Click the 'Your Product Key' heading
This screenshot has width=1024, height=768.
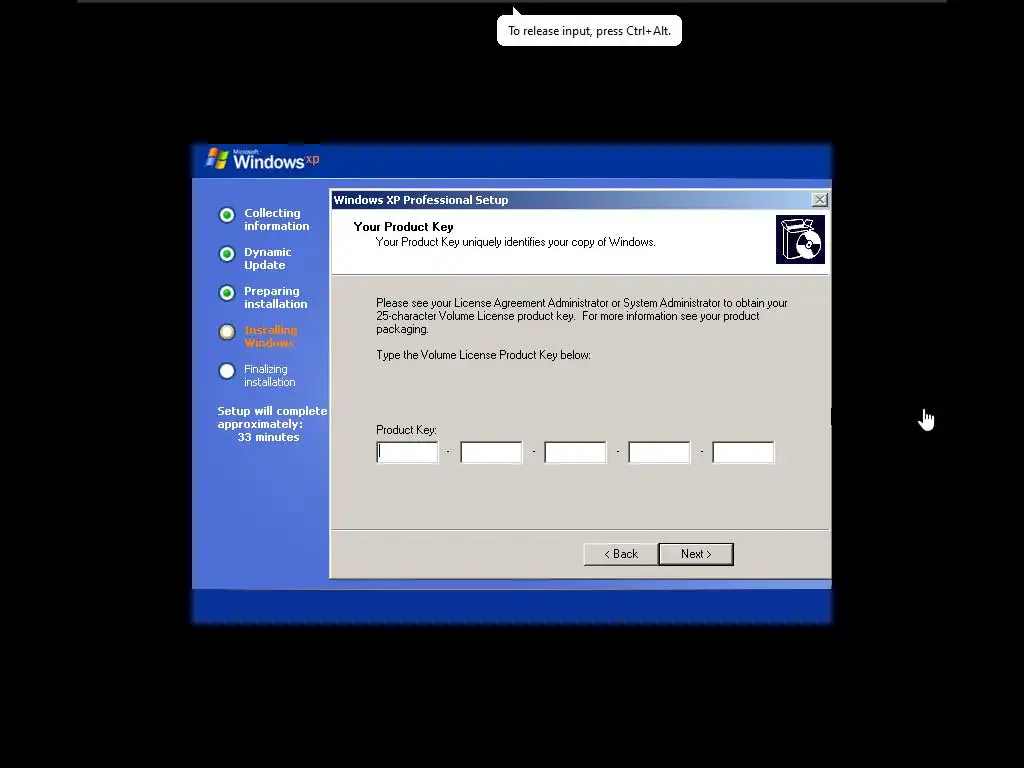coord(403,227)
